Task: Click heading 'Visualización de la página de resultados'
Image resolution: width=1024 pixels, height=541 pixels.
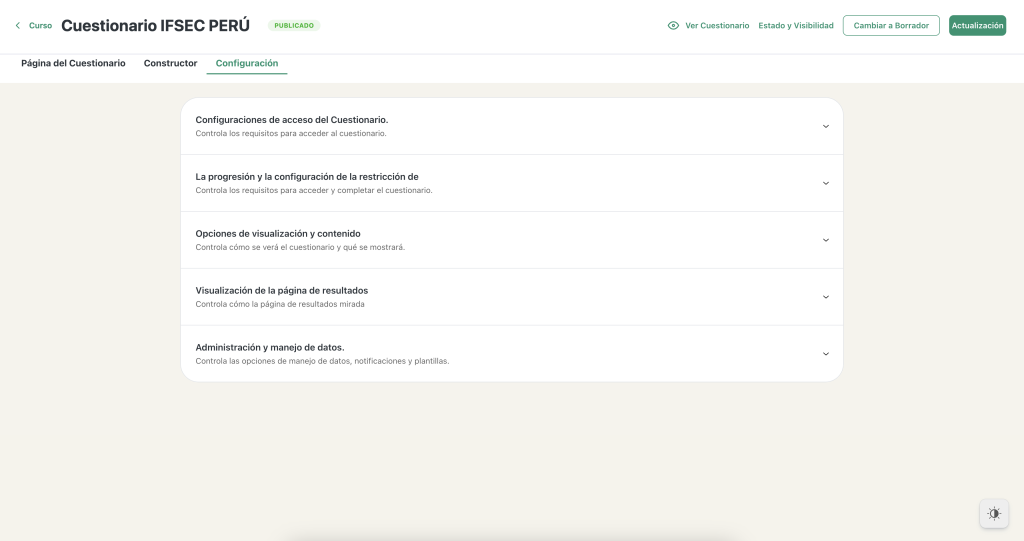Action: tap(281, 290)
